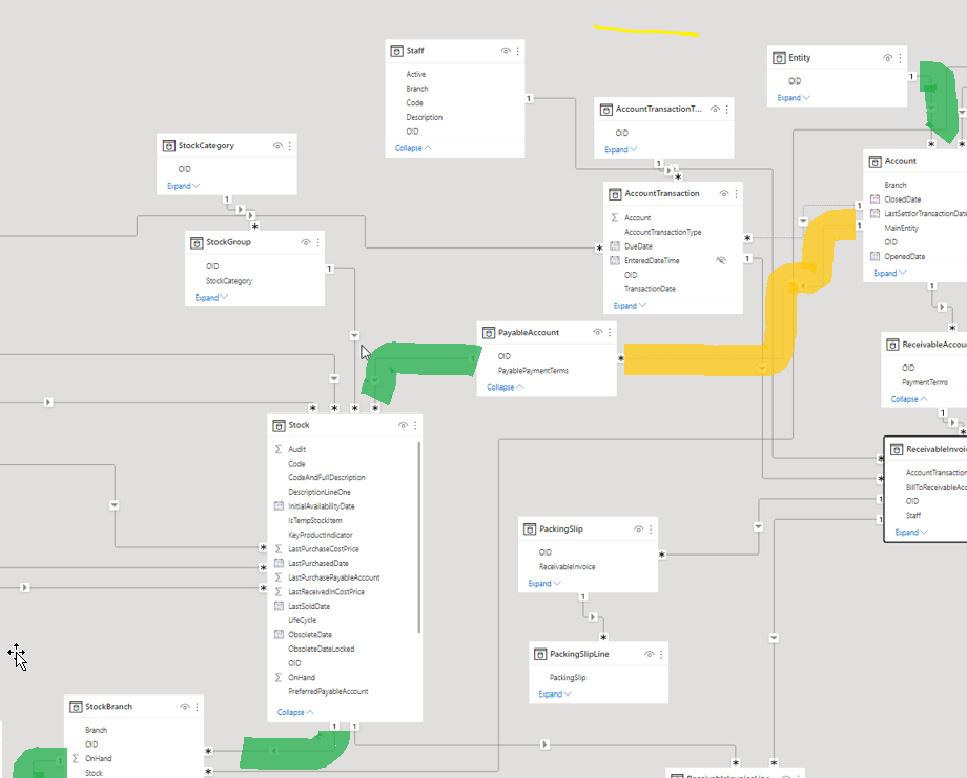Viewport: 967px width, 778px height.
Task: Select the LastPurchaseCostPrice field in Stock
Action: pos(323,549)
